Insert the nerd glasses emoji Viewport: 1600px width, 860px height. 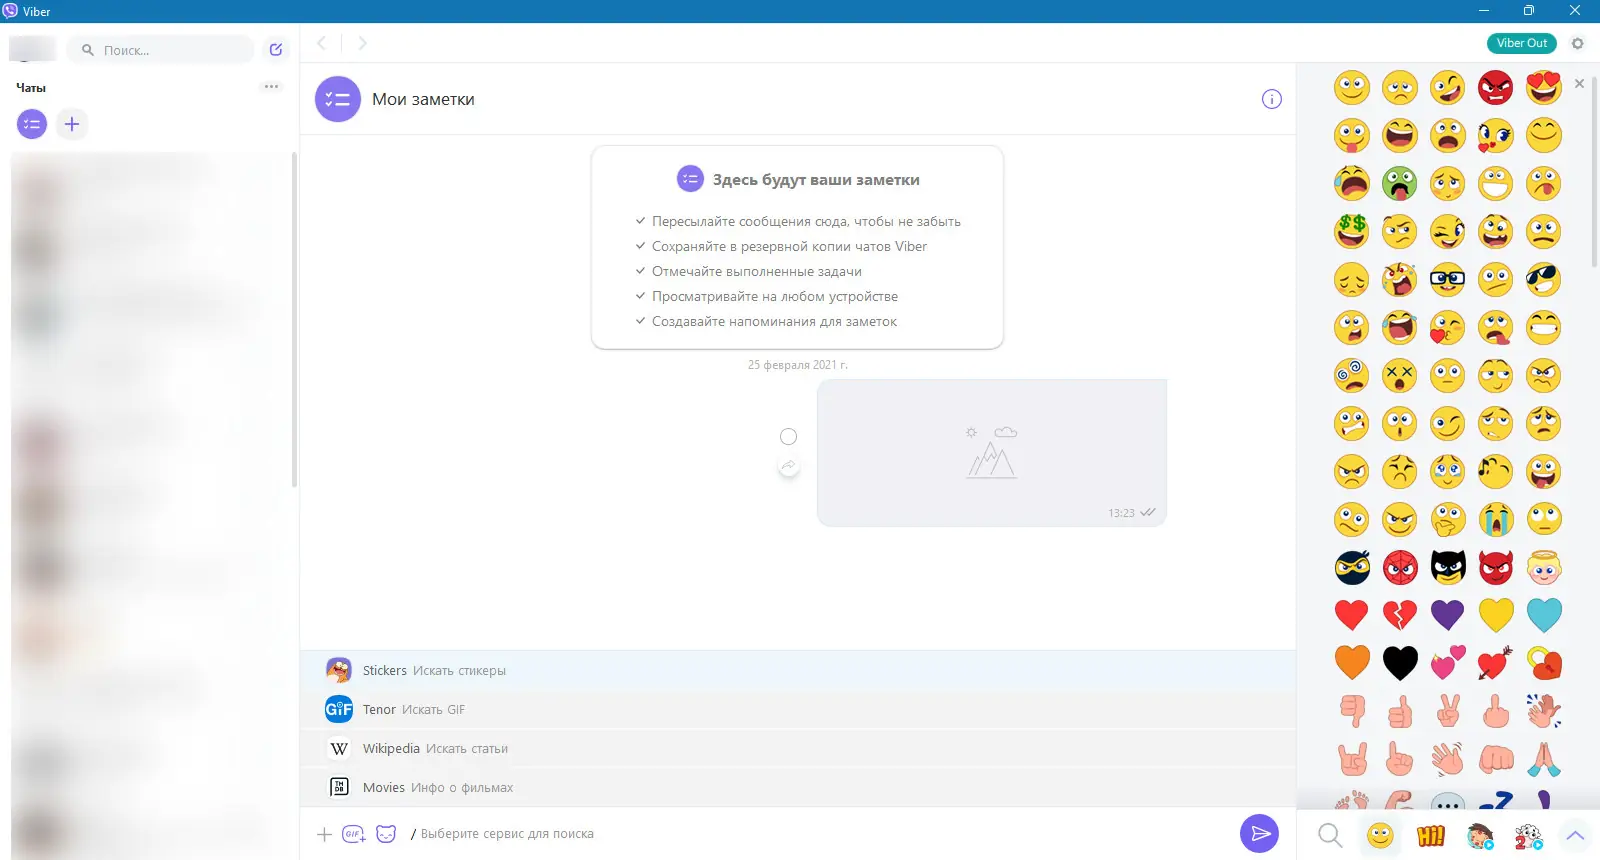1448,280
